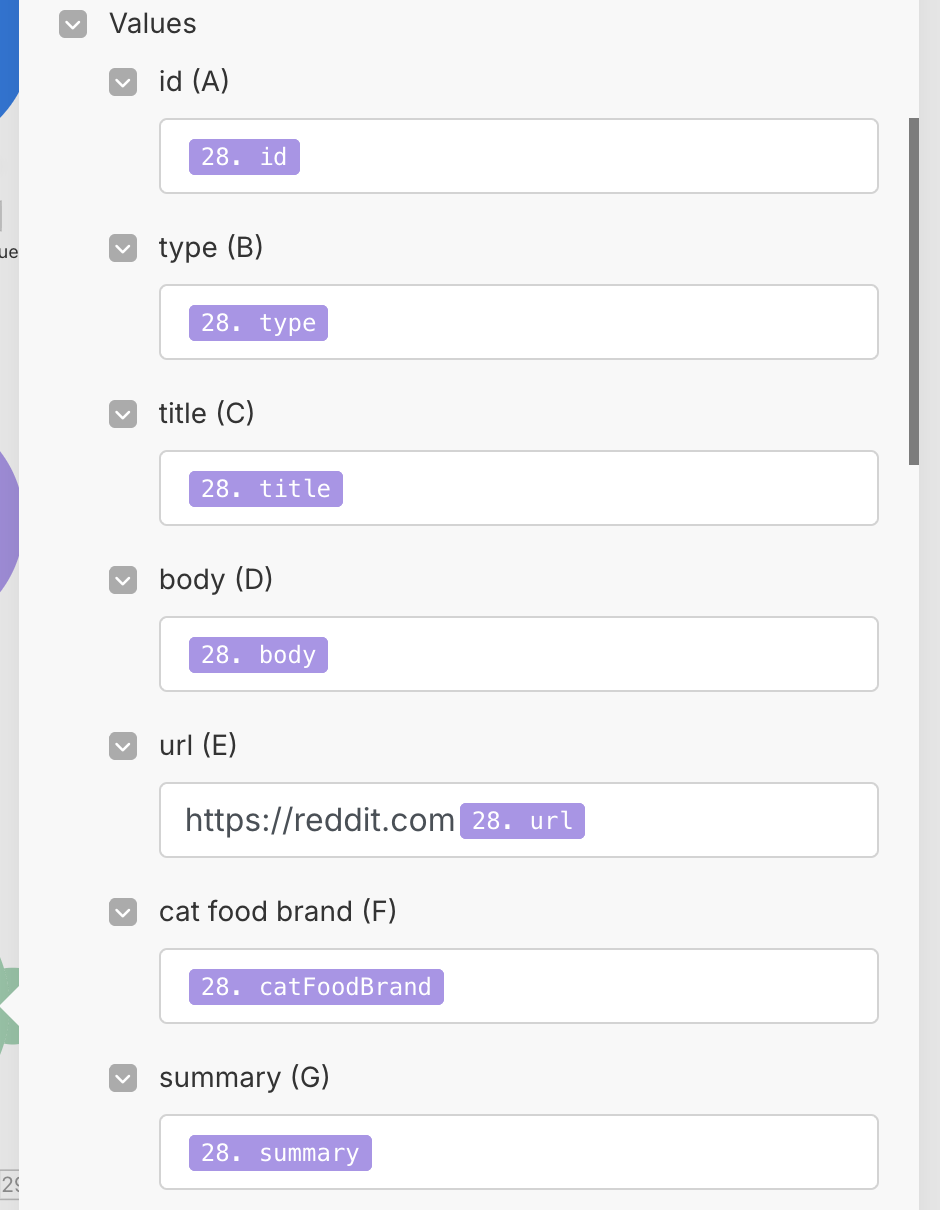Collapse the title (C) field section
Image resolution: width=940 pixels, height=1210 pixels.
click(x=122, y=414)
